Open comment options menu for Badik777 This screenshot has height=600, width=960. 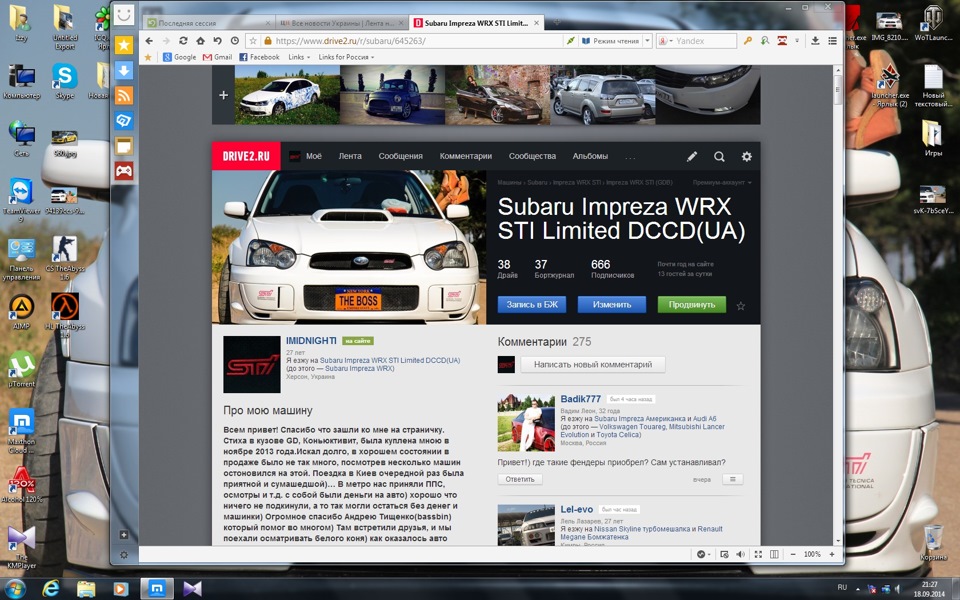[x=732, y=479]
